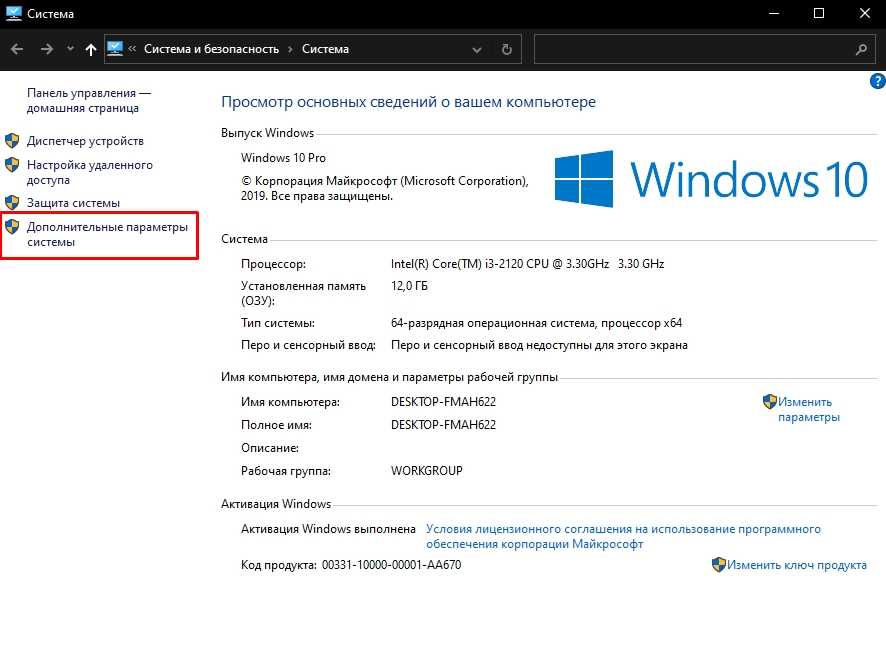Screen dimensions: 886x659
Task: Click the Forward navigation arrow
Action: click(x=46, y=49)
